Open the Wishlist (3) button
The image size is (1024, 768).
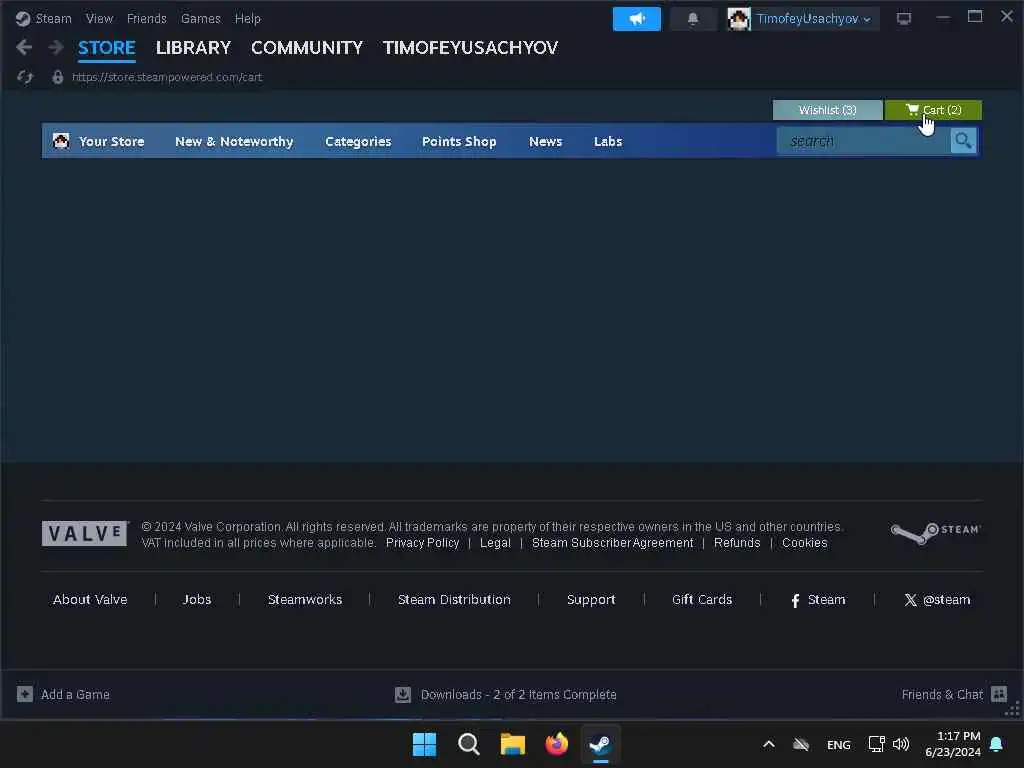[827, 110]
